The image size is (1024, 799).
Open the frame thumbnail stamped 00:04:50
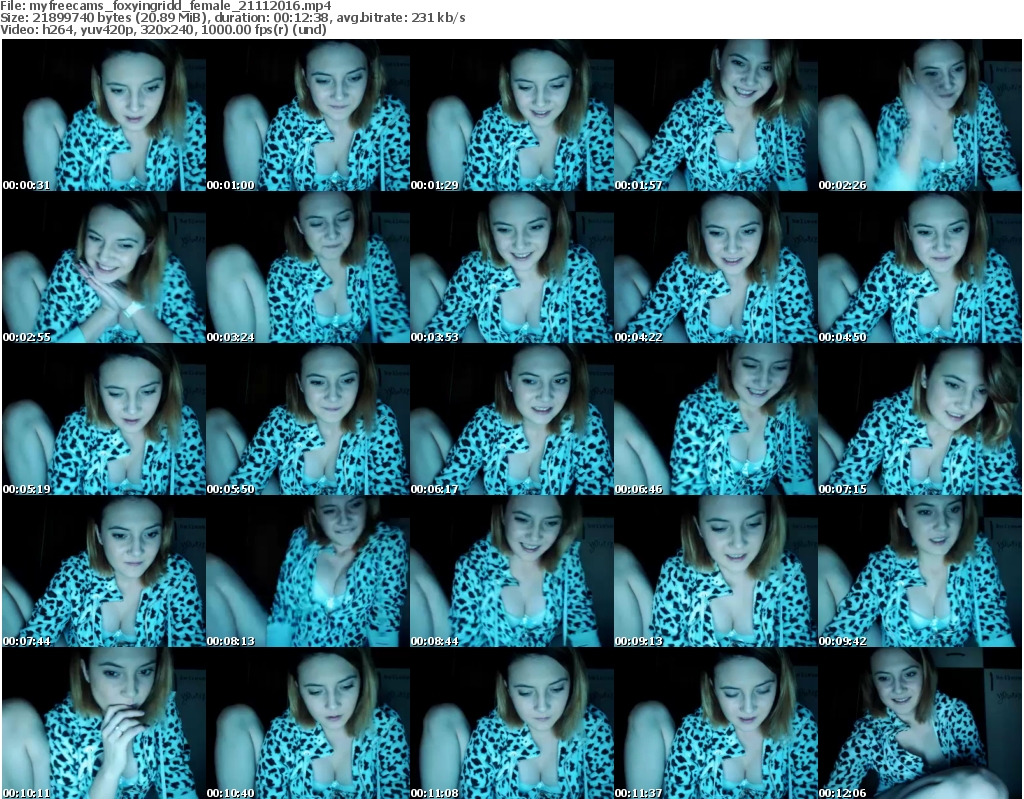(920, 267)
